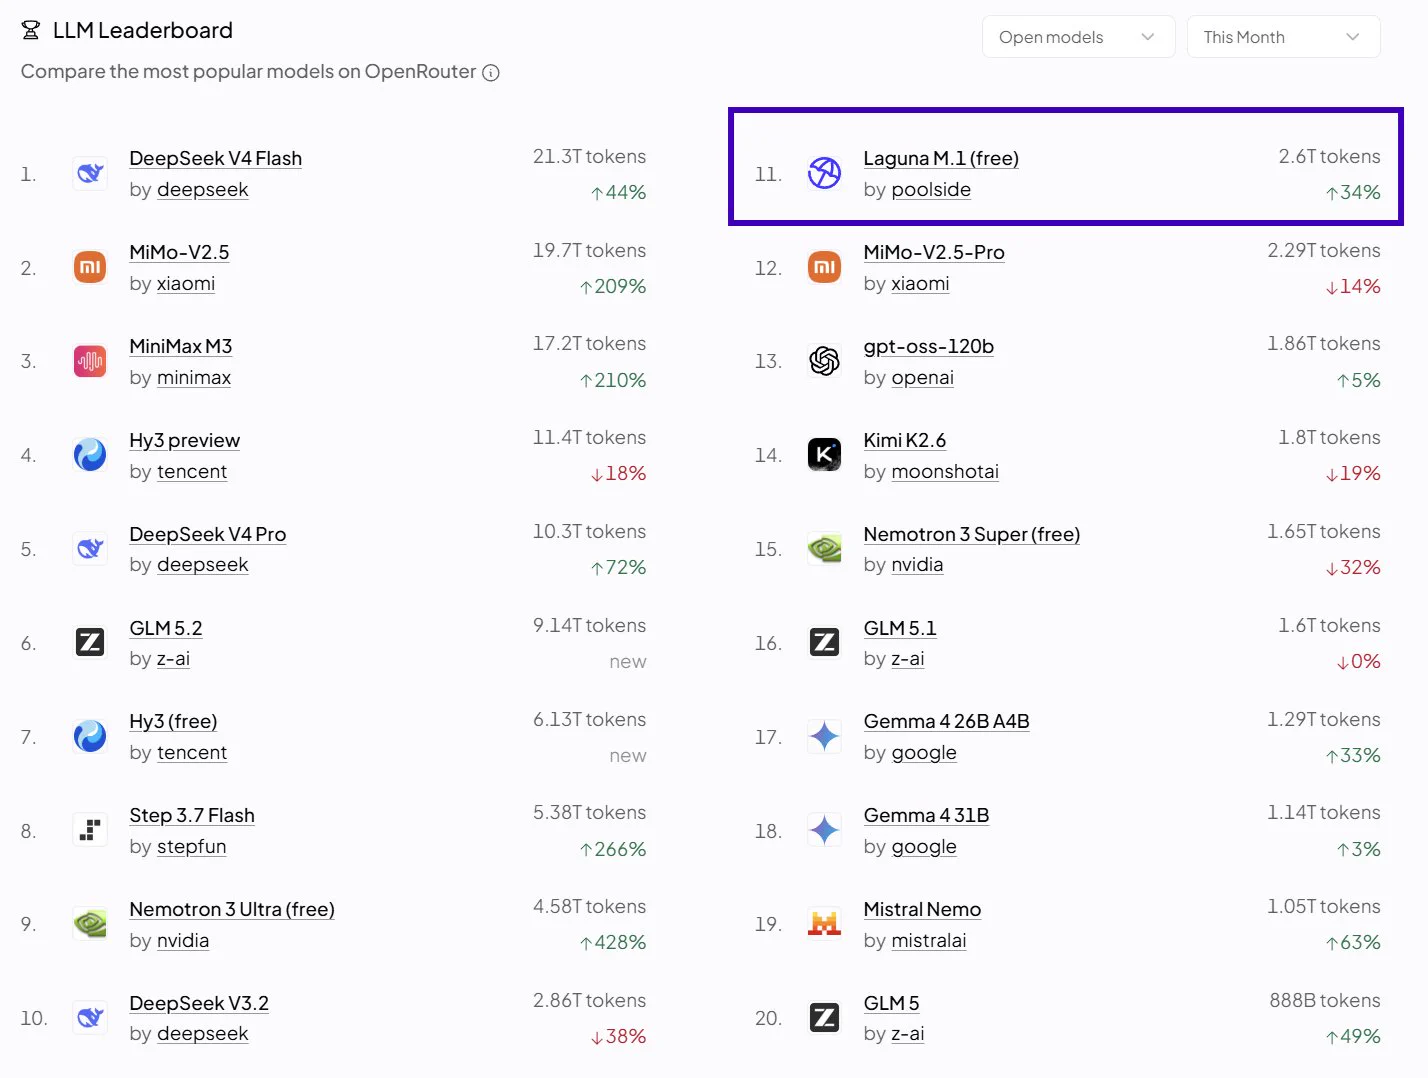
Task: Expand the This Month time filter
Action: coord(1283,37)
